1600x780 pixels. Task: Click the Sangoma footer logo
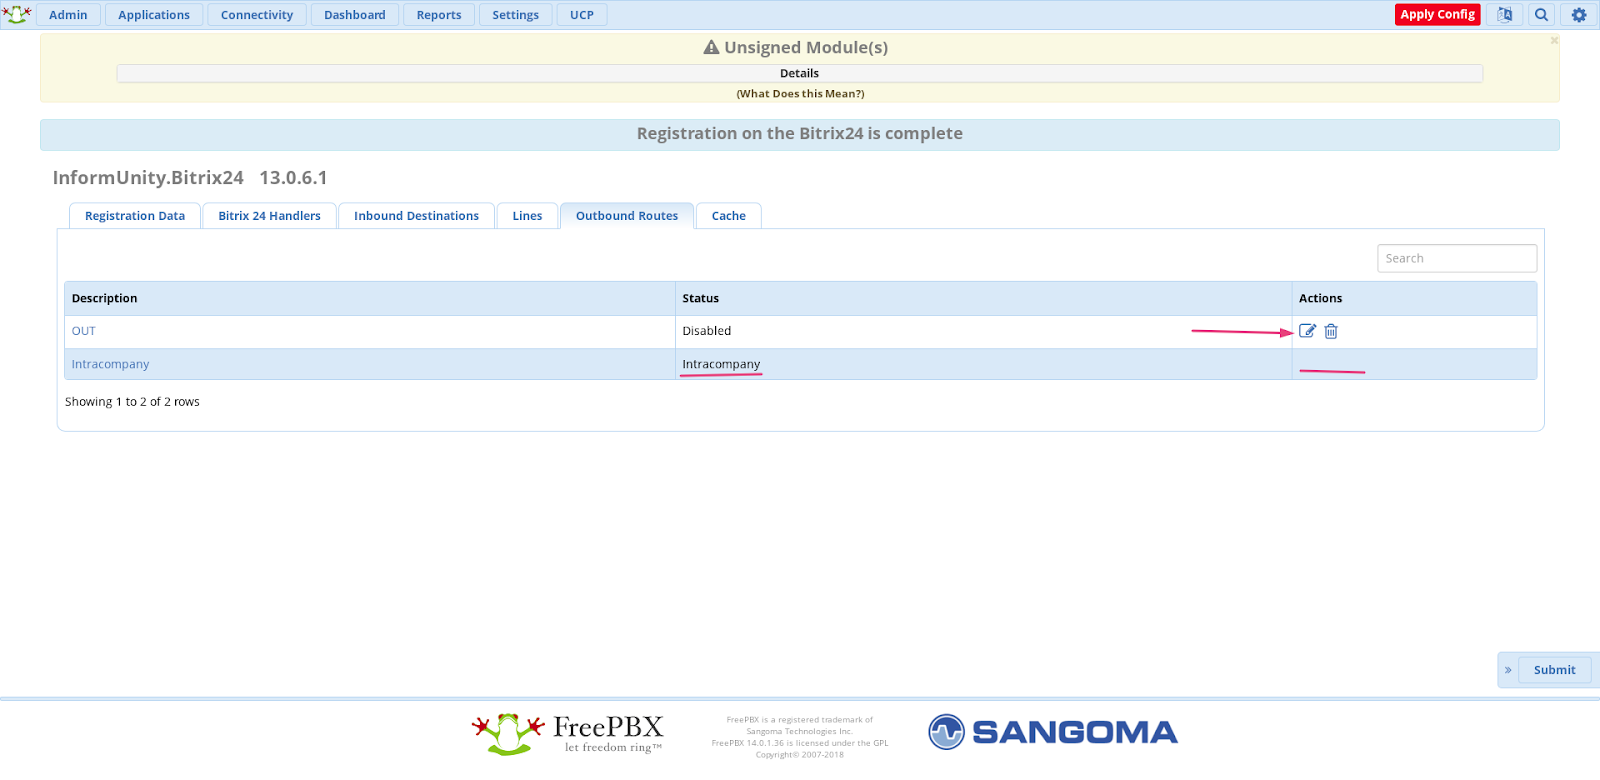pyautogui.click(x=1052, y=732)
